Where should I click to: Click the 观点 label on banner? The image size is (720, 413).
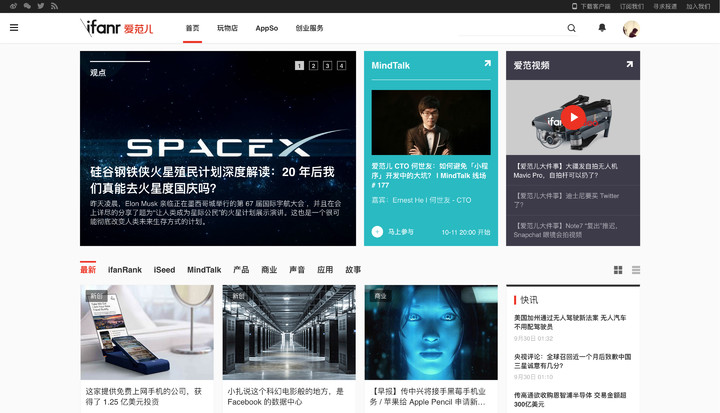pos(98,73)
